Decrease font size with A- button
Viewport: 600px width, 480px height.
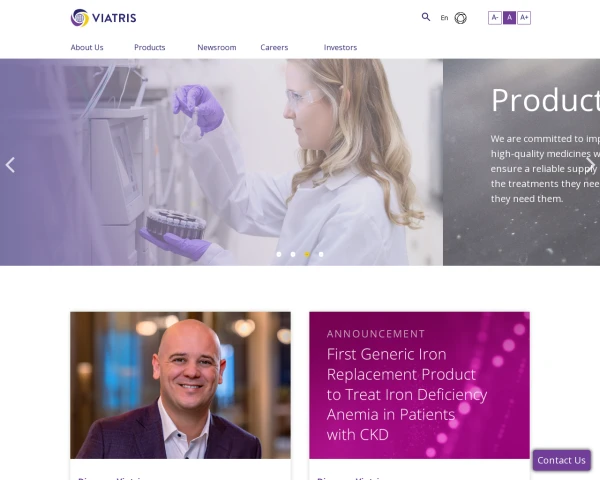[495, 18]
